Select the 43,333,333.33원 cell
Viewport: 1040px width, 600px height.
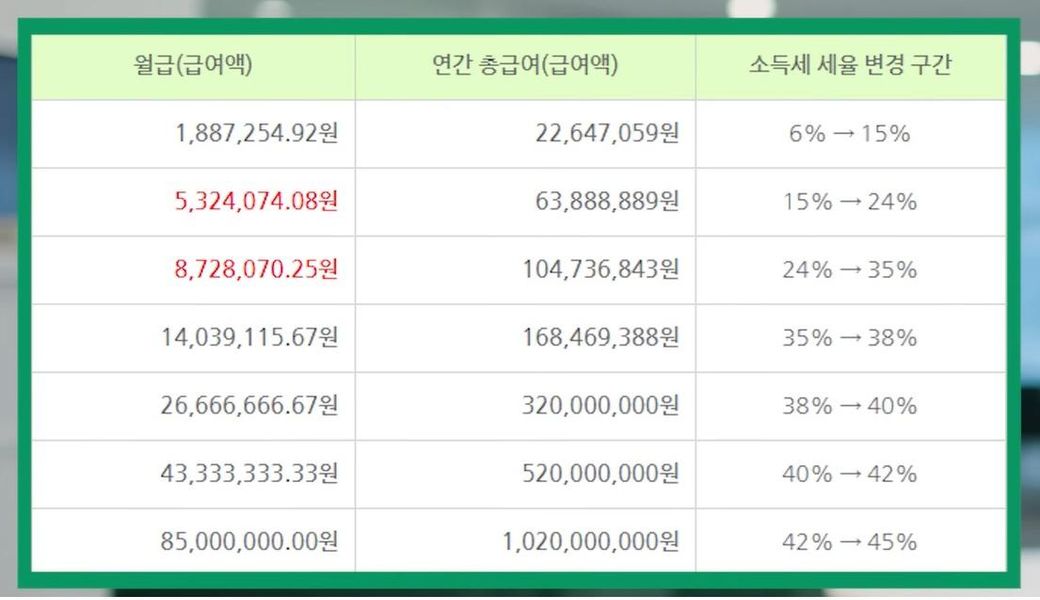[x=249, y=473]
